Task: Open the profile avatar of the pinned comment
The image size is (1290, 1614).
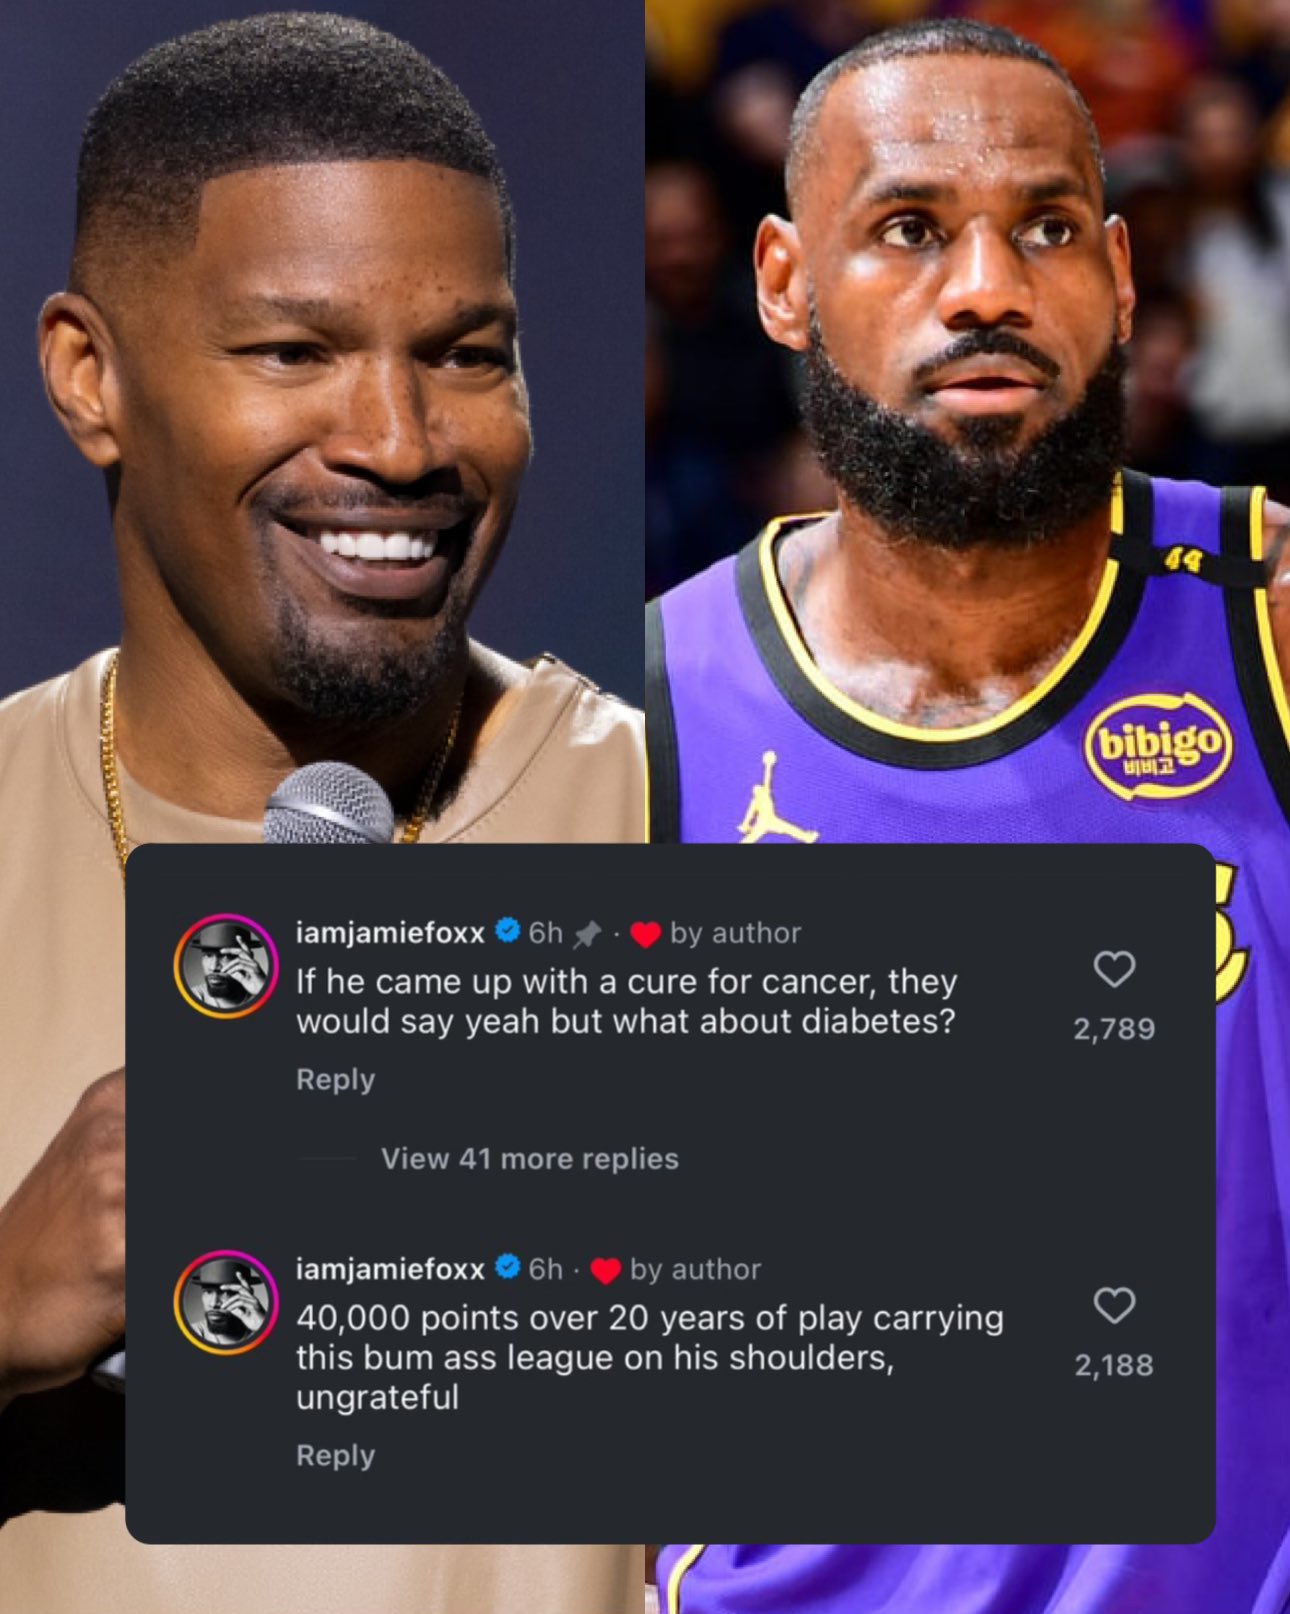Action: click(226, 965)
